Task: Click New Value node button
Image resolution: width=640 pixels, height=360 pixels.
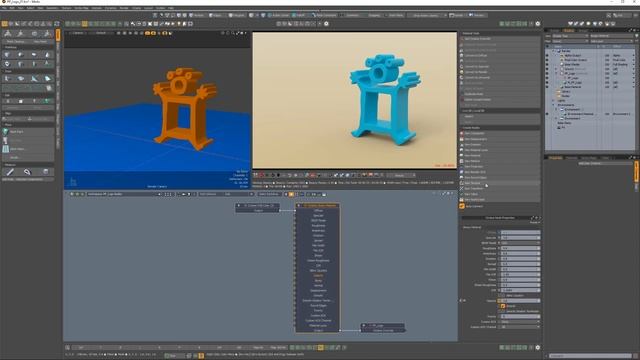Action: coord(500,194)
